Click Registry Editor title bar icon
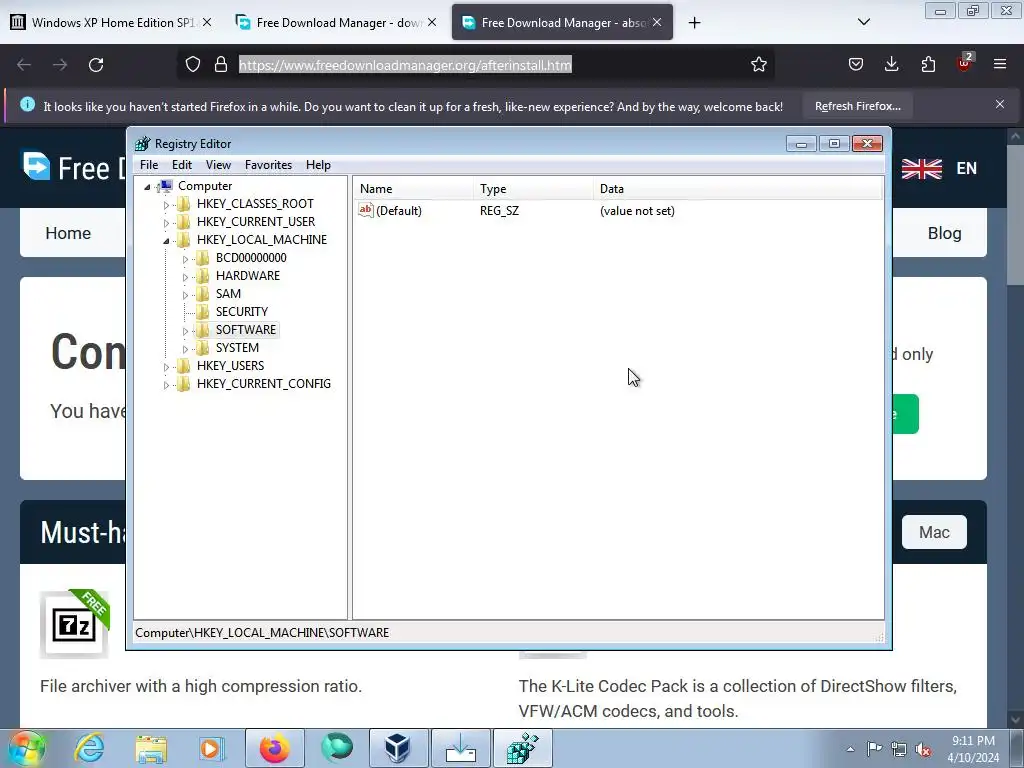This screenshot has height=768, width=1024. click(x=142, y=144)
